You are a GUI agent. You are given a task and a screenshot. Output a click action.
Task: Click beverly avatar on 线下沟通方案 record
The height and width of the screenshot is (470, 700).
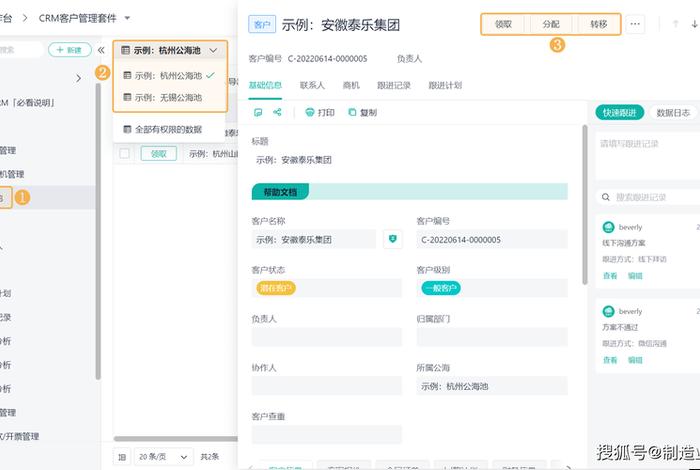(608, 227)
